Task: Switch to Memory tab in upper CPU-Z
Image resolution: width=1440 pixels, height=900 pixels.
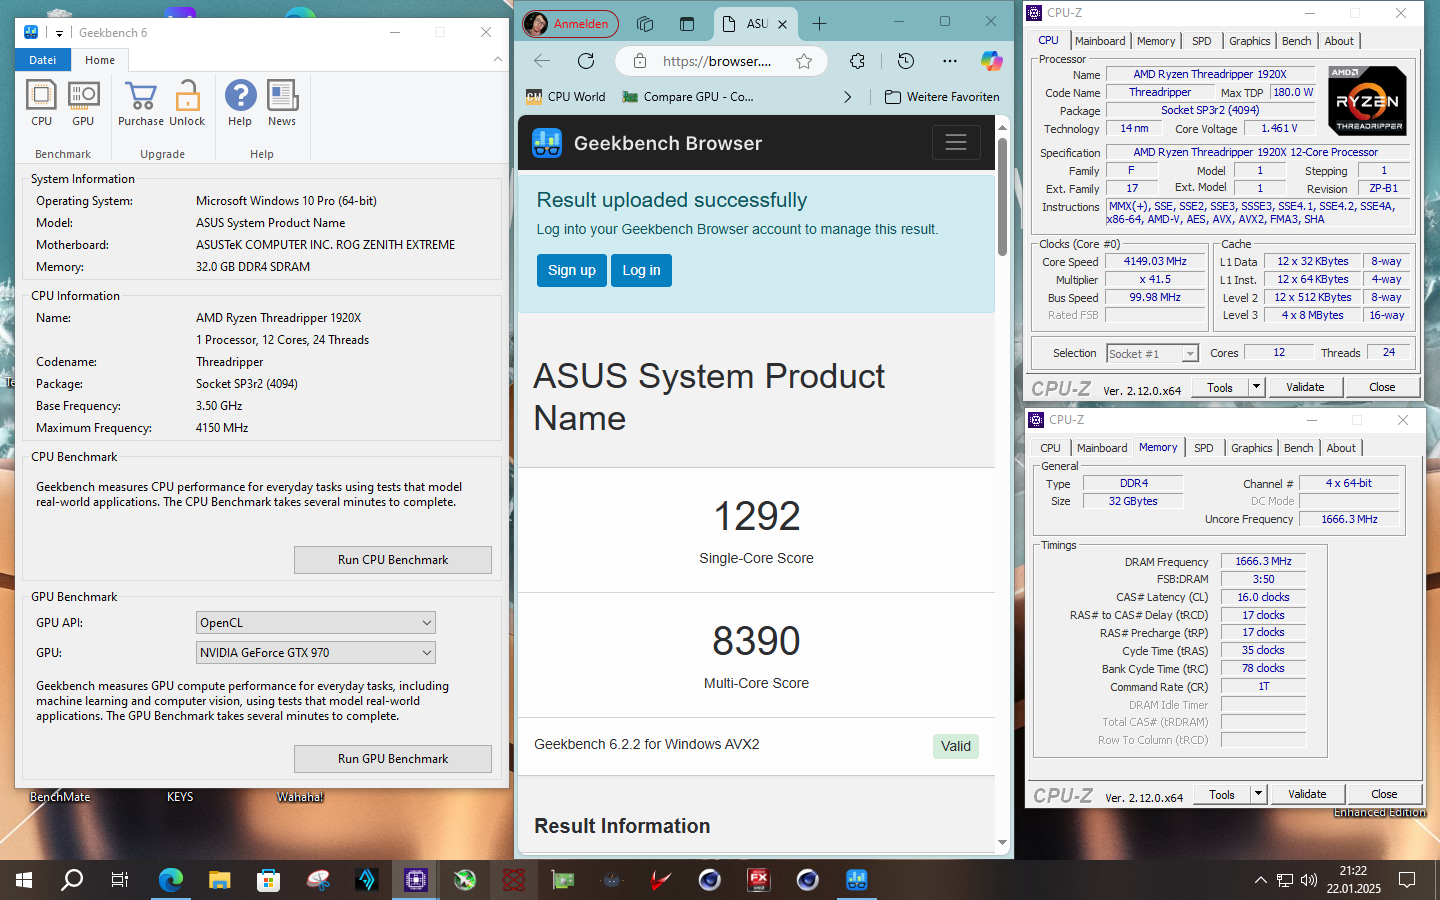Action: pyautogui.click(x=1156, y=41)
